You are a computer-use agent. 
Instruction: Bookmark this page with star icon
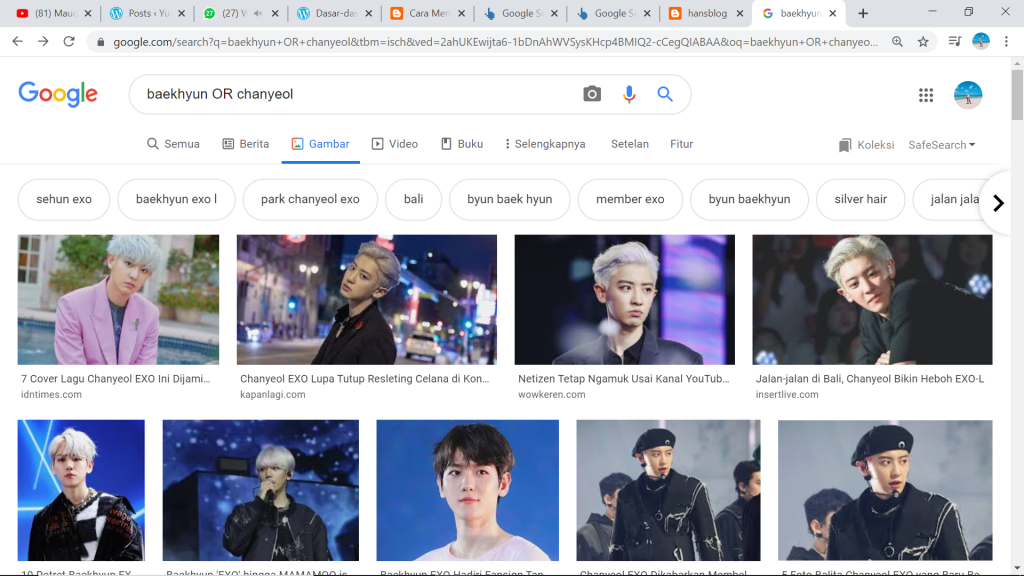923,42
